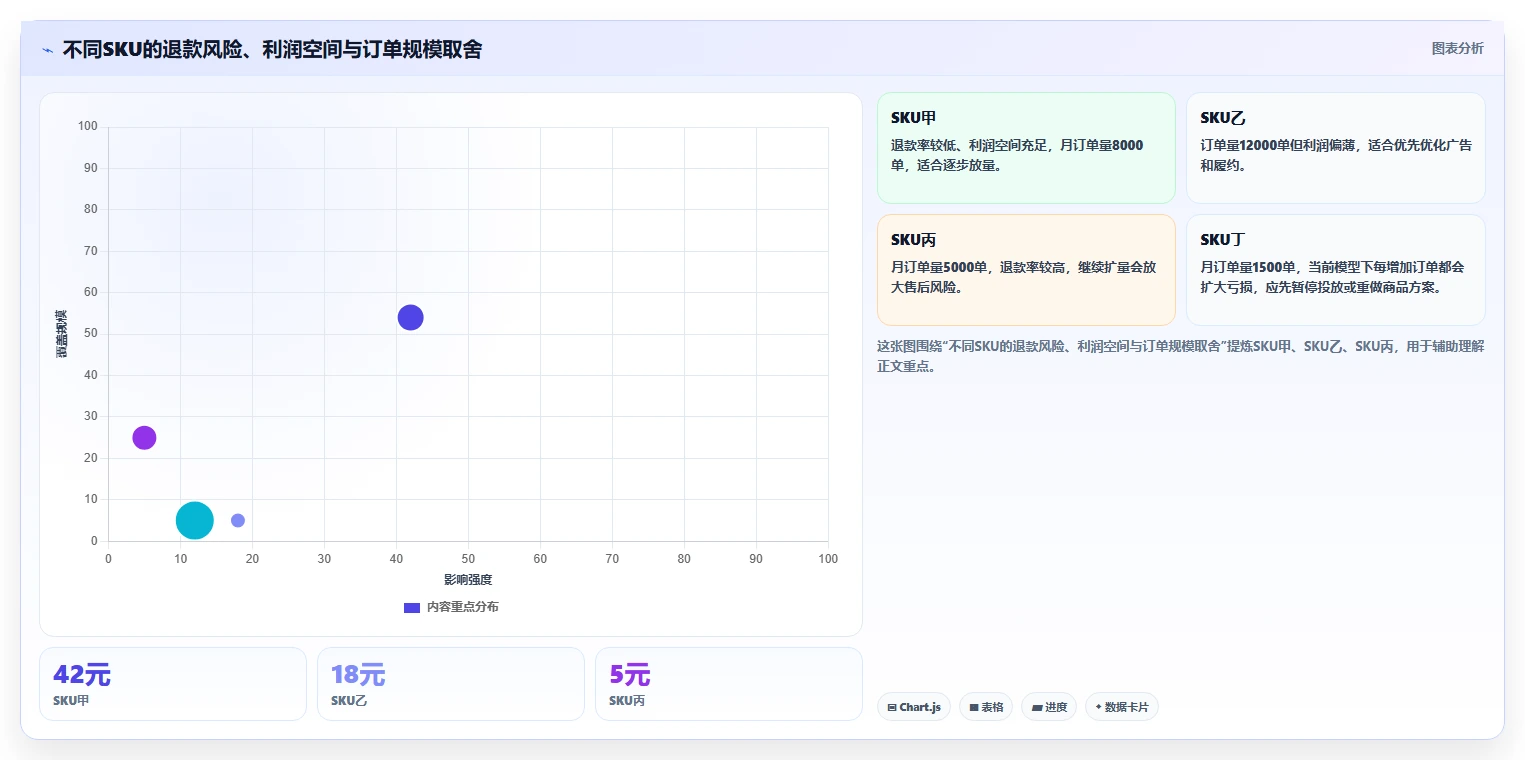
Task: Click the 42元 SKU甲 stat card
Action: pyautogui.click(x=173, y=684)
